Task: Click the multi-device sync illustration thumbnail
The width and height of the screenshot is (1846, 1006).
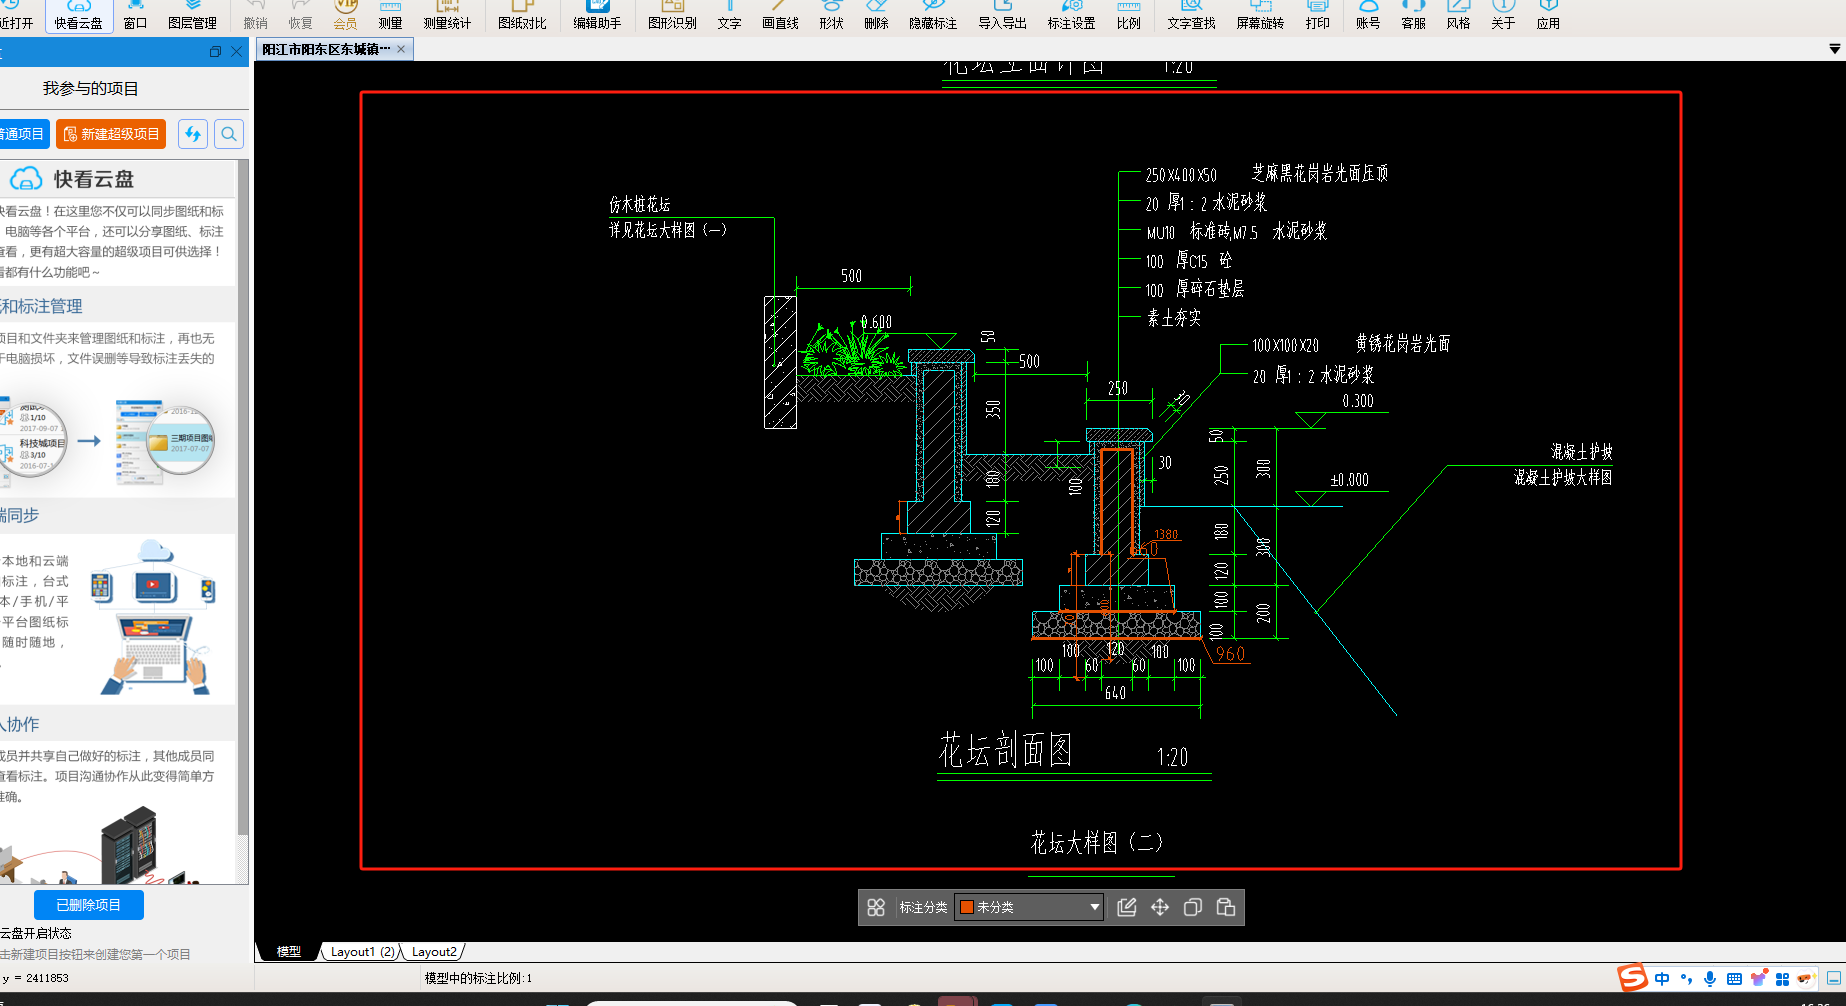Action: 152,617
